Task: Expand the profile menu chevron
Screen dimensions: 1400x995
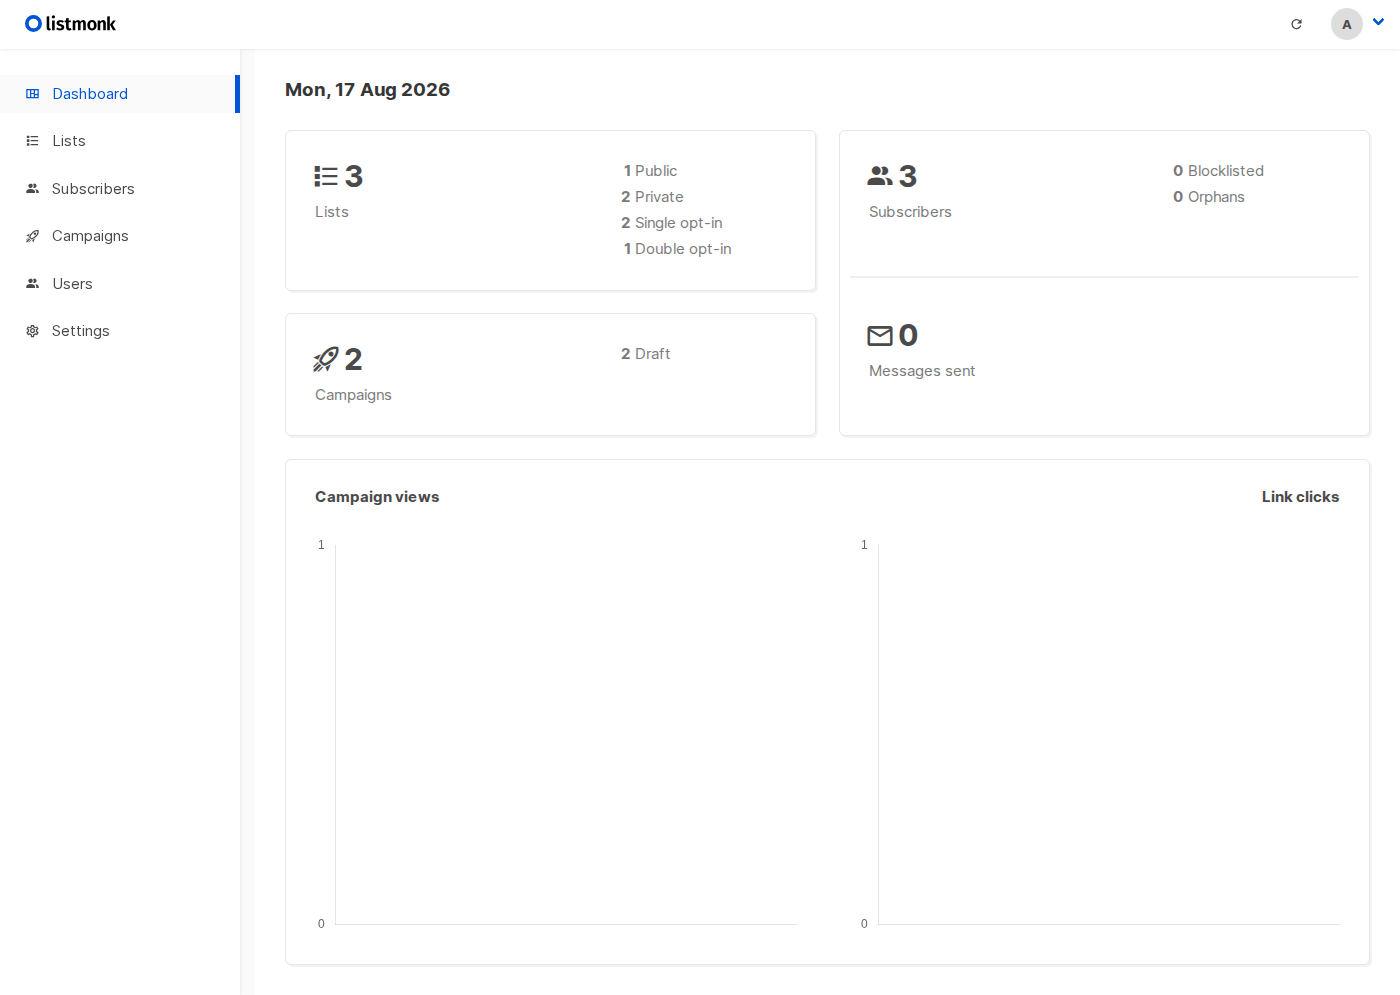Action: pyautogui.click(x=1378, y=22)
